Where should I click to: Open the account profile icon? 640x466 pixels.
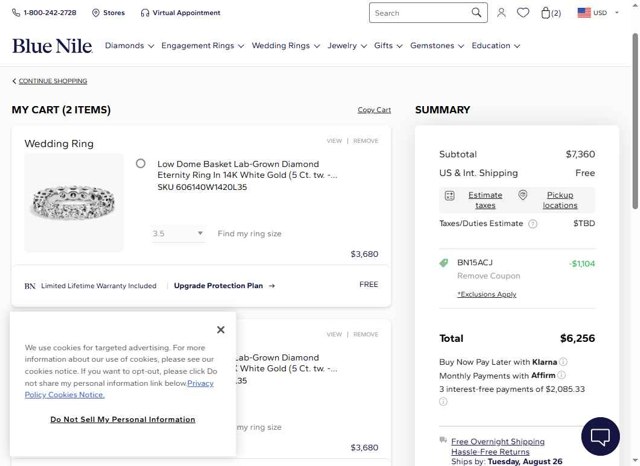coord(502,13)
